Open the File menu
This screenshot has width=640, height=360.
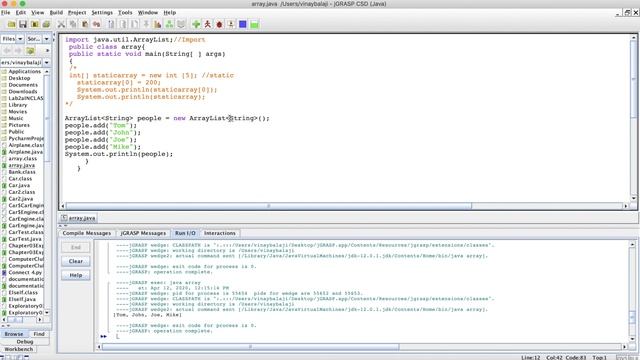[x=5, y=13]
